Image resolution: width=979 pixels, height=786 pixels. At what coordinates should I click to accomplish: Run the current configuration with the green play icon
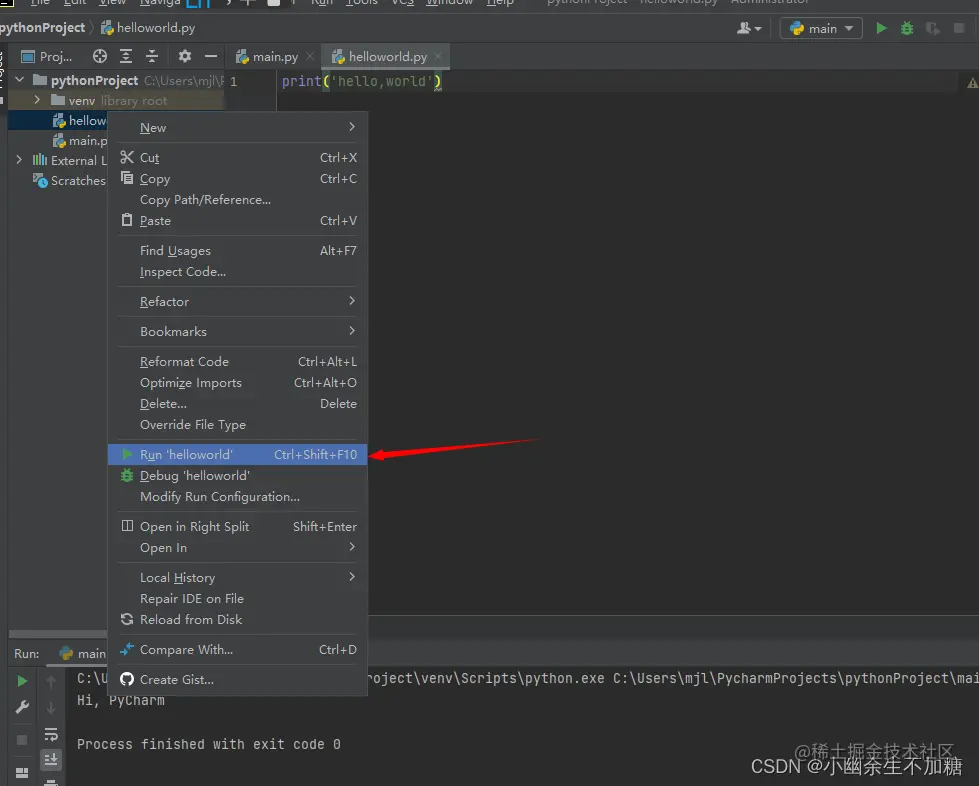[x=881, y=28]
